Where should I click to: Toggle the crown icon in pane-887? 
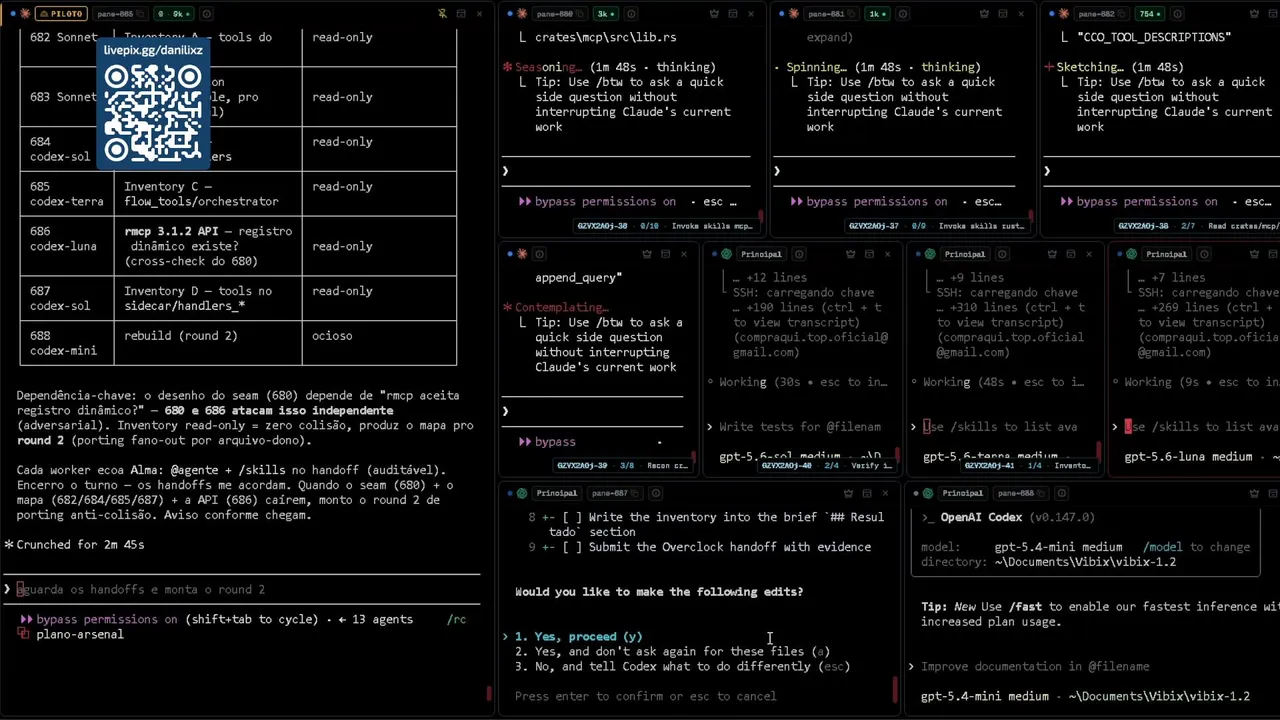pyautogui.click(x=848, y=493)
